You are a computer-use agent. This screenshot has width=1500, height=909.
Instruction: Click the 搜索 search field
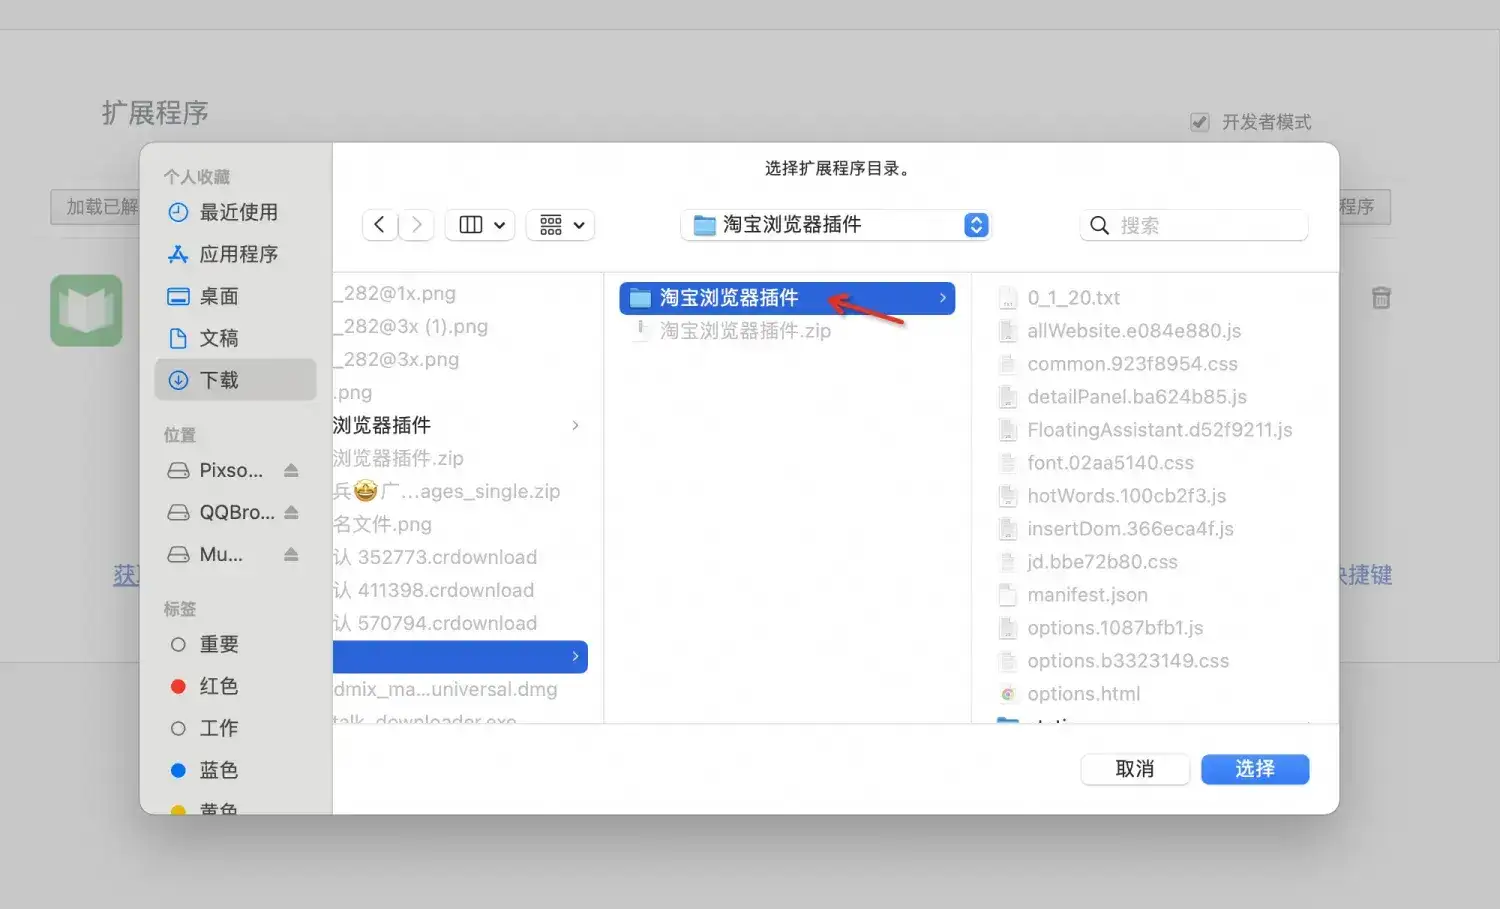(1194, 225)
